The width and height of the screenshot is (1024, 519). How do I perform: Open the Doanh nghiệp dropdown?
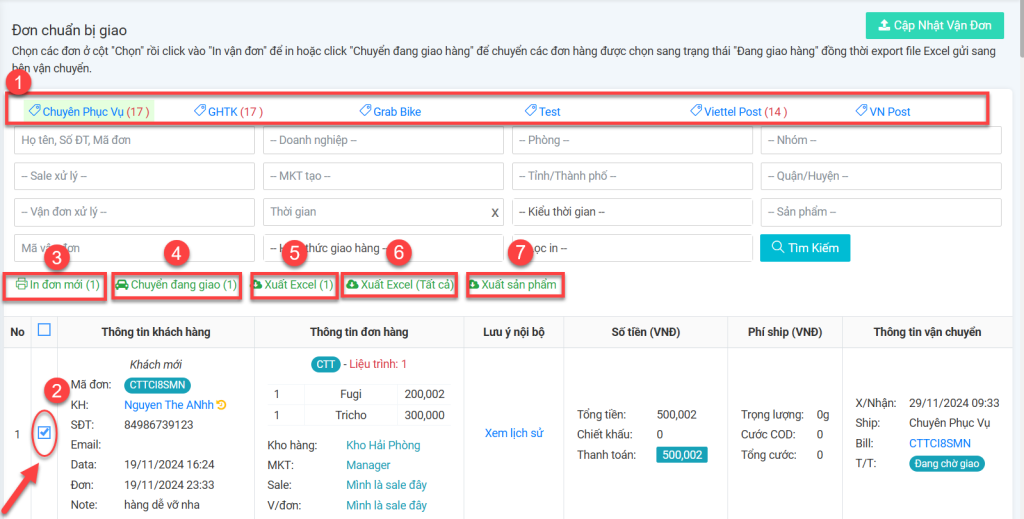[383, 140]
